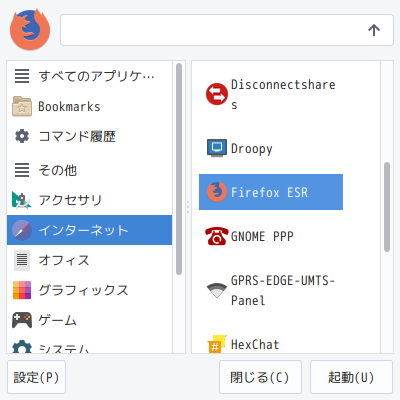Click the GPRS-EDGE-UMTS-Panel wifi icon
Screen dimensions: 400x400
217,290
